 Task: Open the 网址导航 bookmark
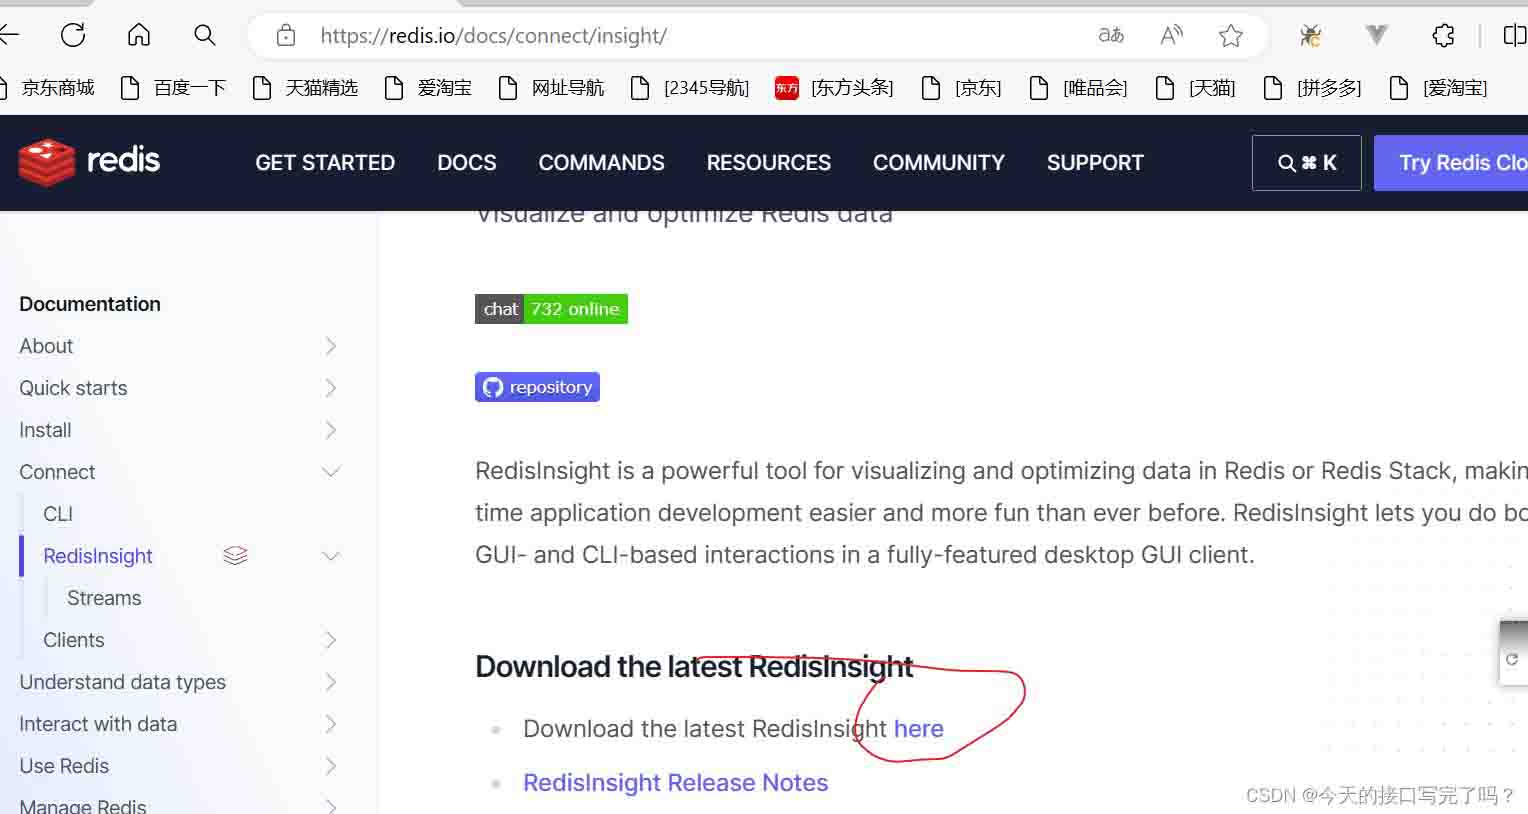coord(551,88)
